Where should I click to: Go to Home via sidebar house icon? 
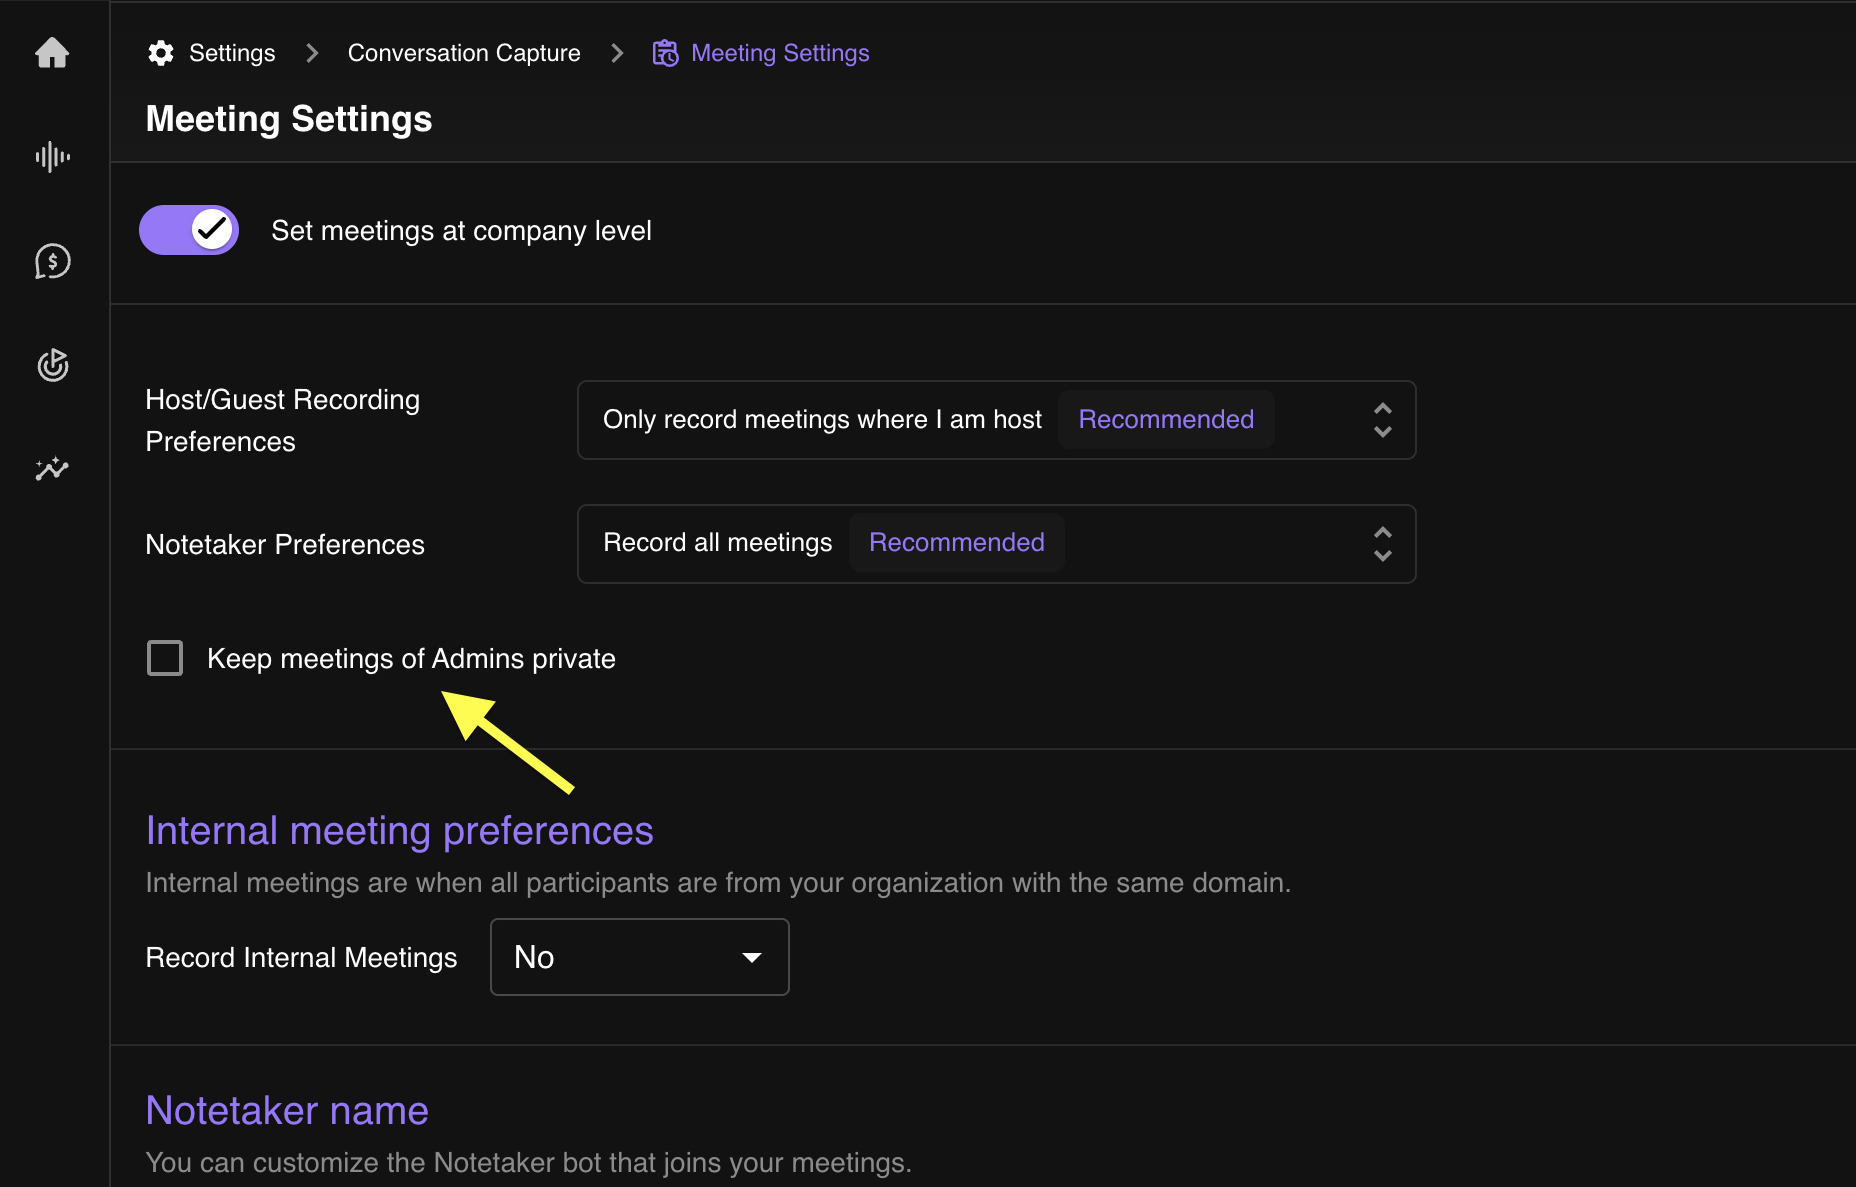52,53
